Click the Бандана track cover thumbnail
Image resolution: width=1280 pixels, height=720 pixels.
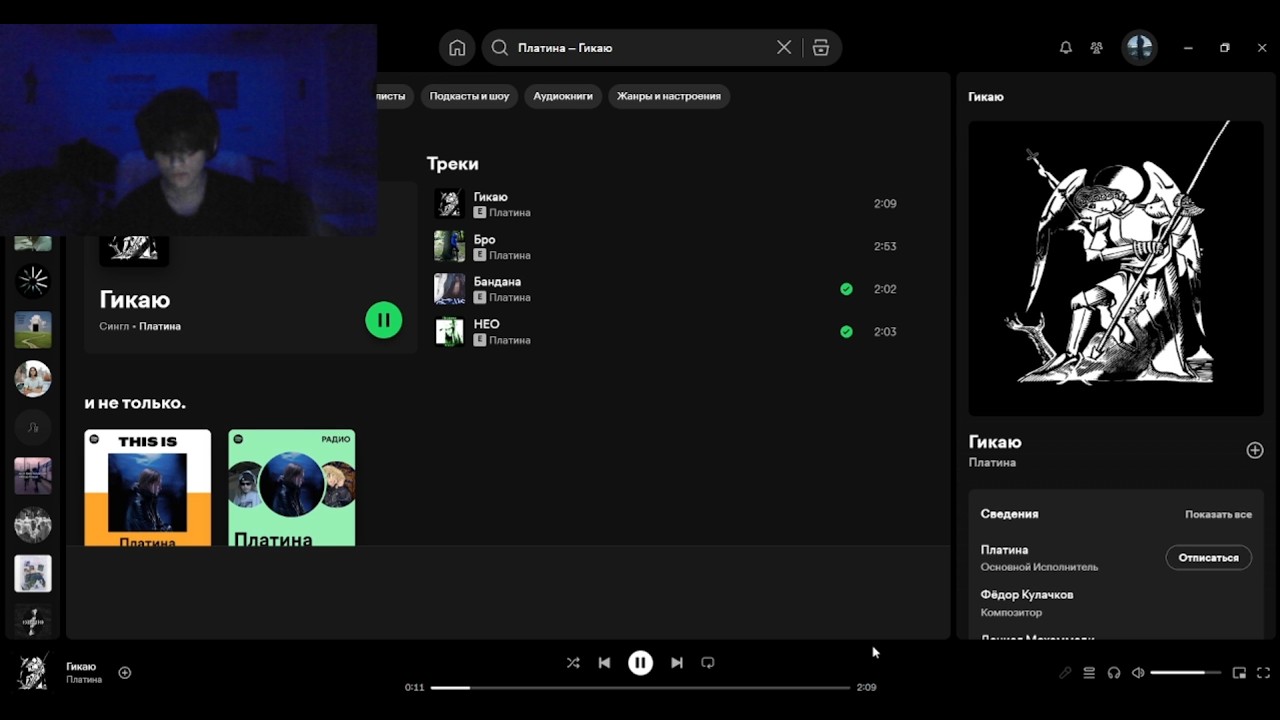coord(449,289)
